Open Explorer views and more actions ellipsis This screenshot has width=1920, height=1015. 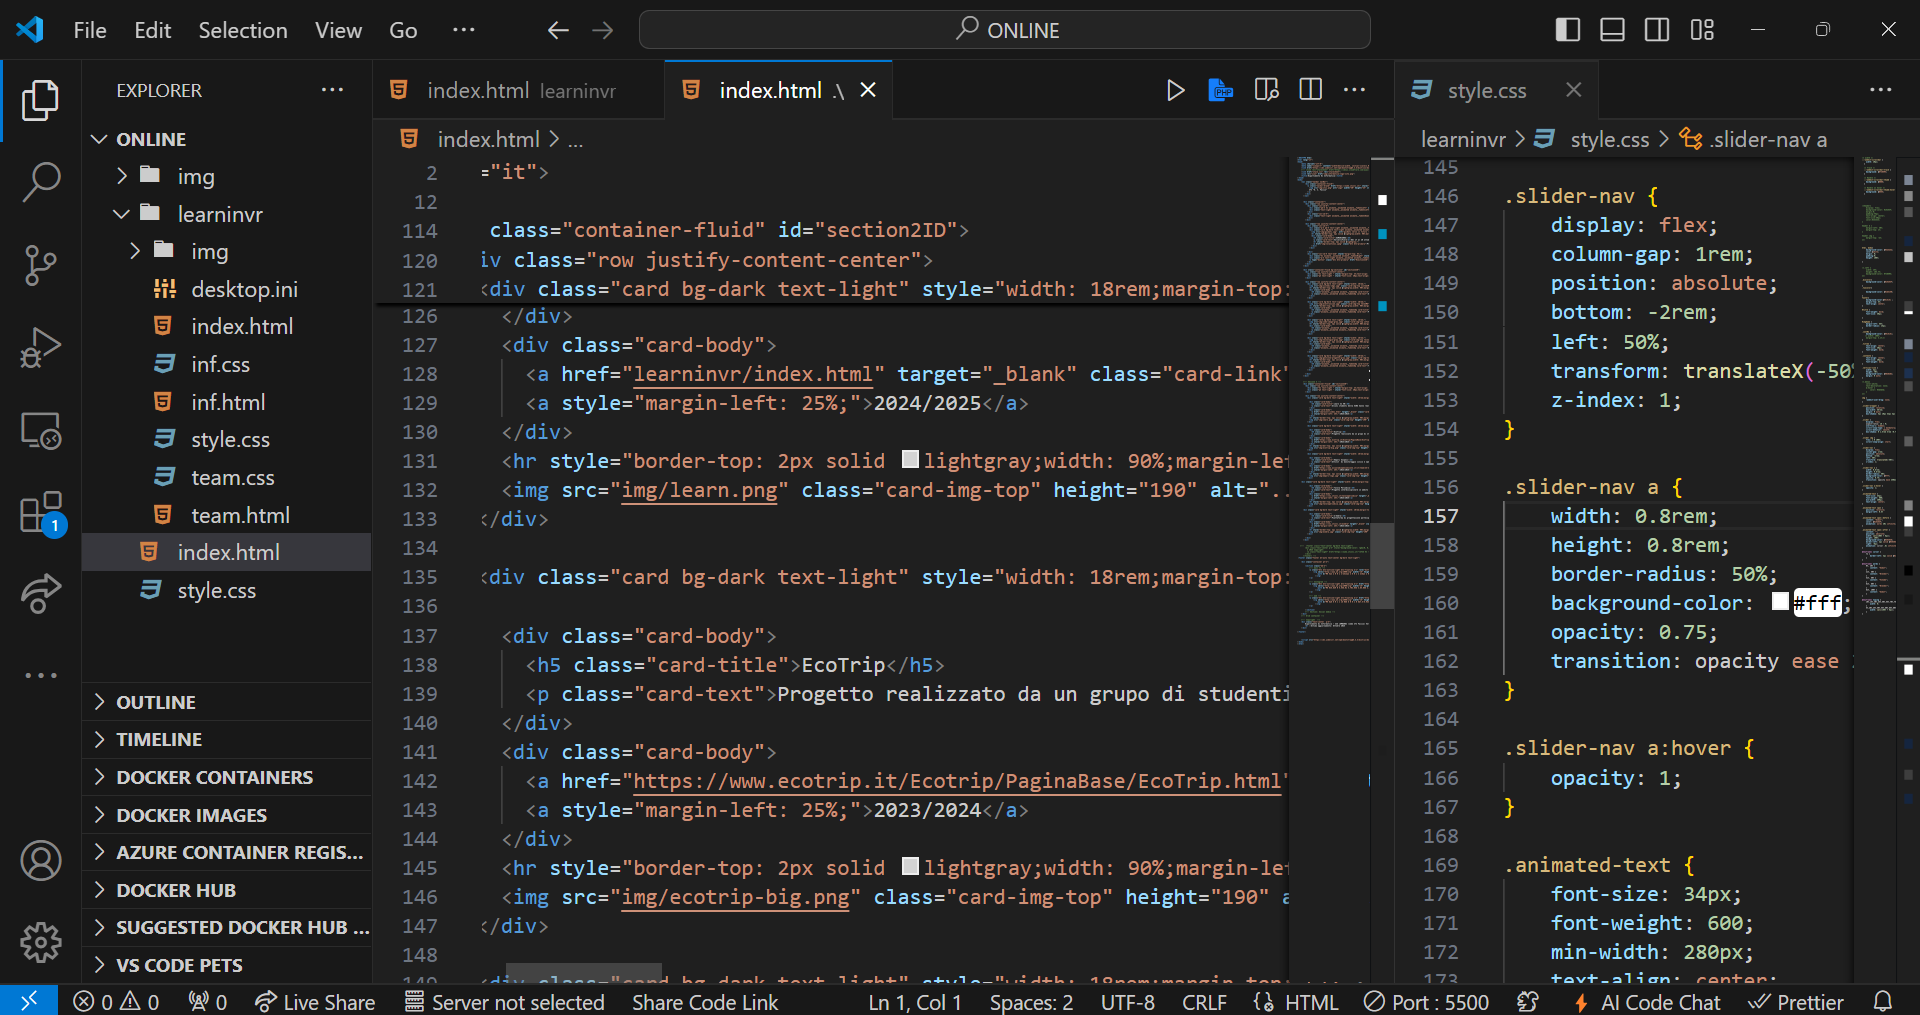click(332, 90)
